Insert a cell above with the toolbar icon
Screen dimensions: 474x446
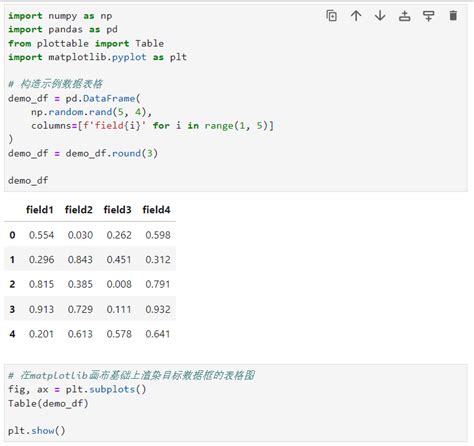[404, 16]
